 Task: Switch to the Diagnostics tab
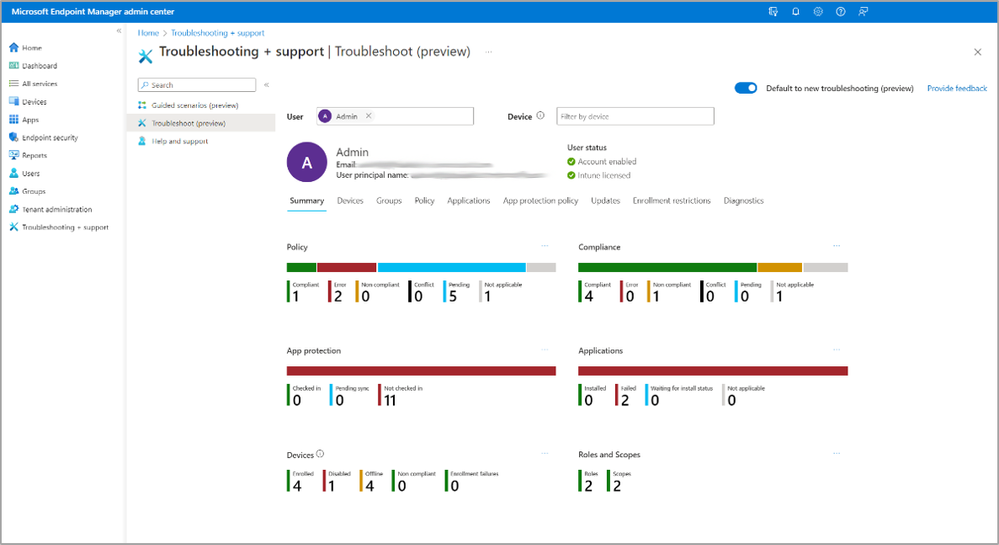[x=743, y=201]
